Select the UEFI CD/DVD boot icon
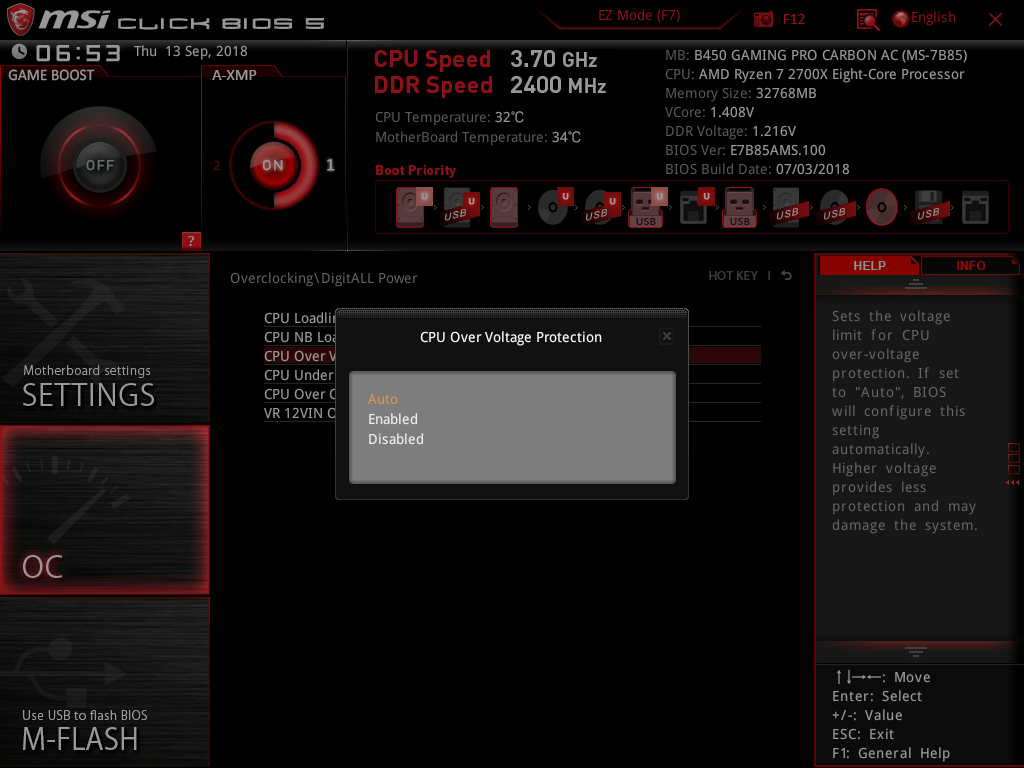This screenshot has width=1024, height=768. pyautogui.click(x=554, y=207)
